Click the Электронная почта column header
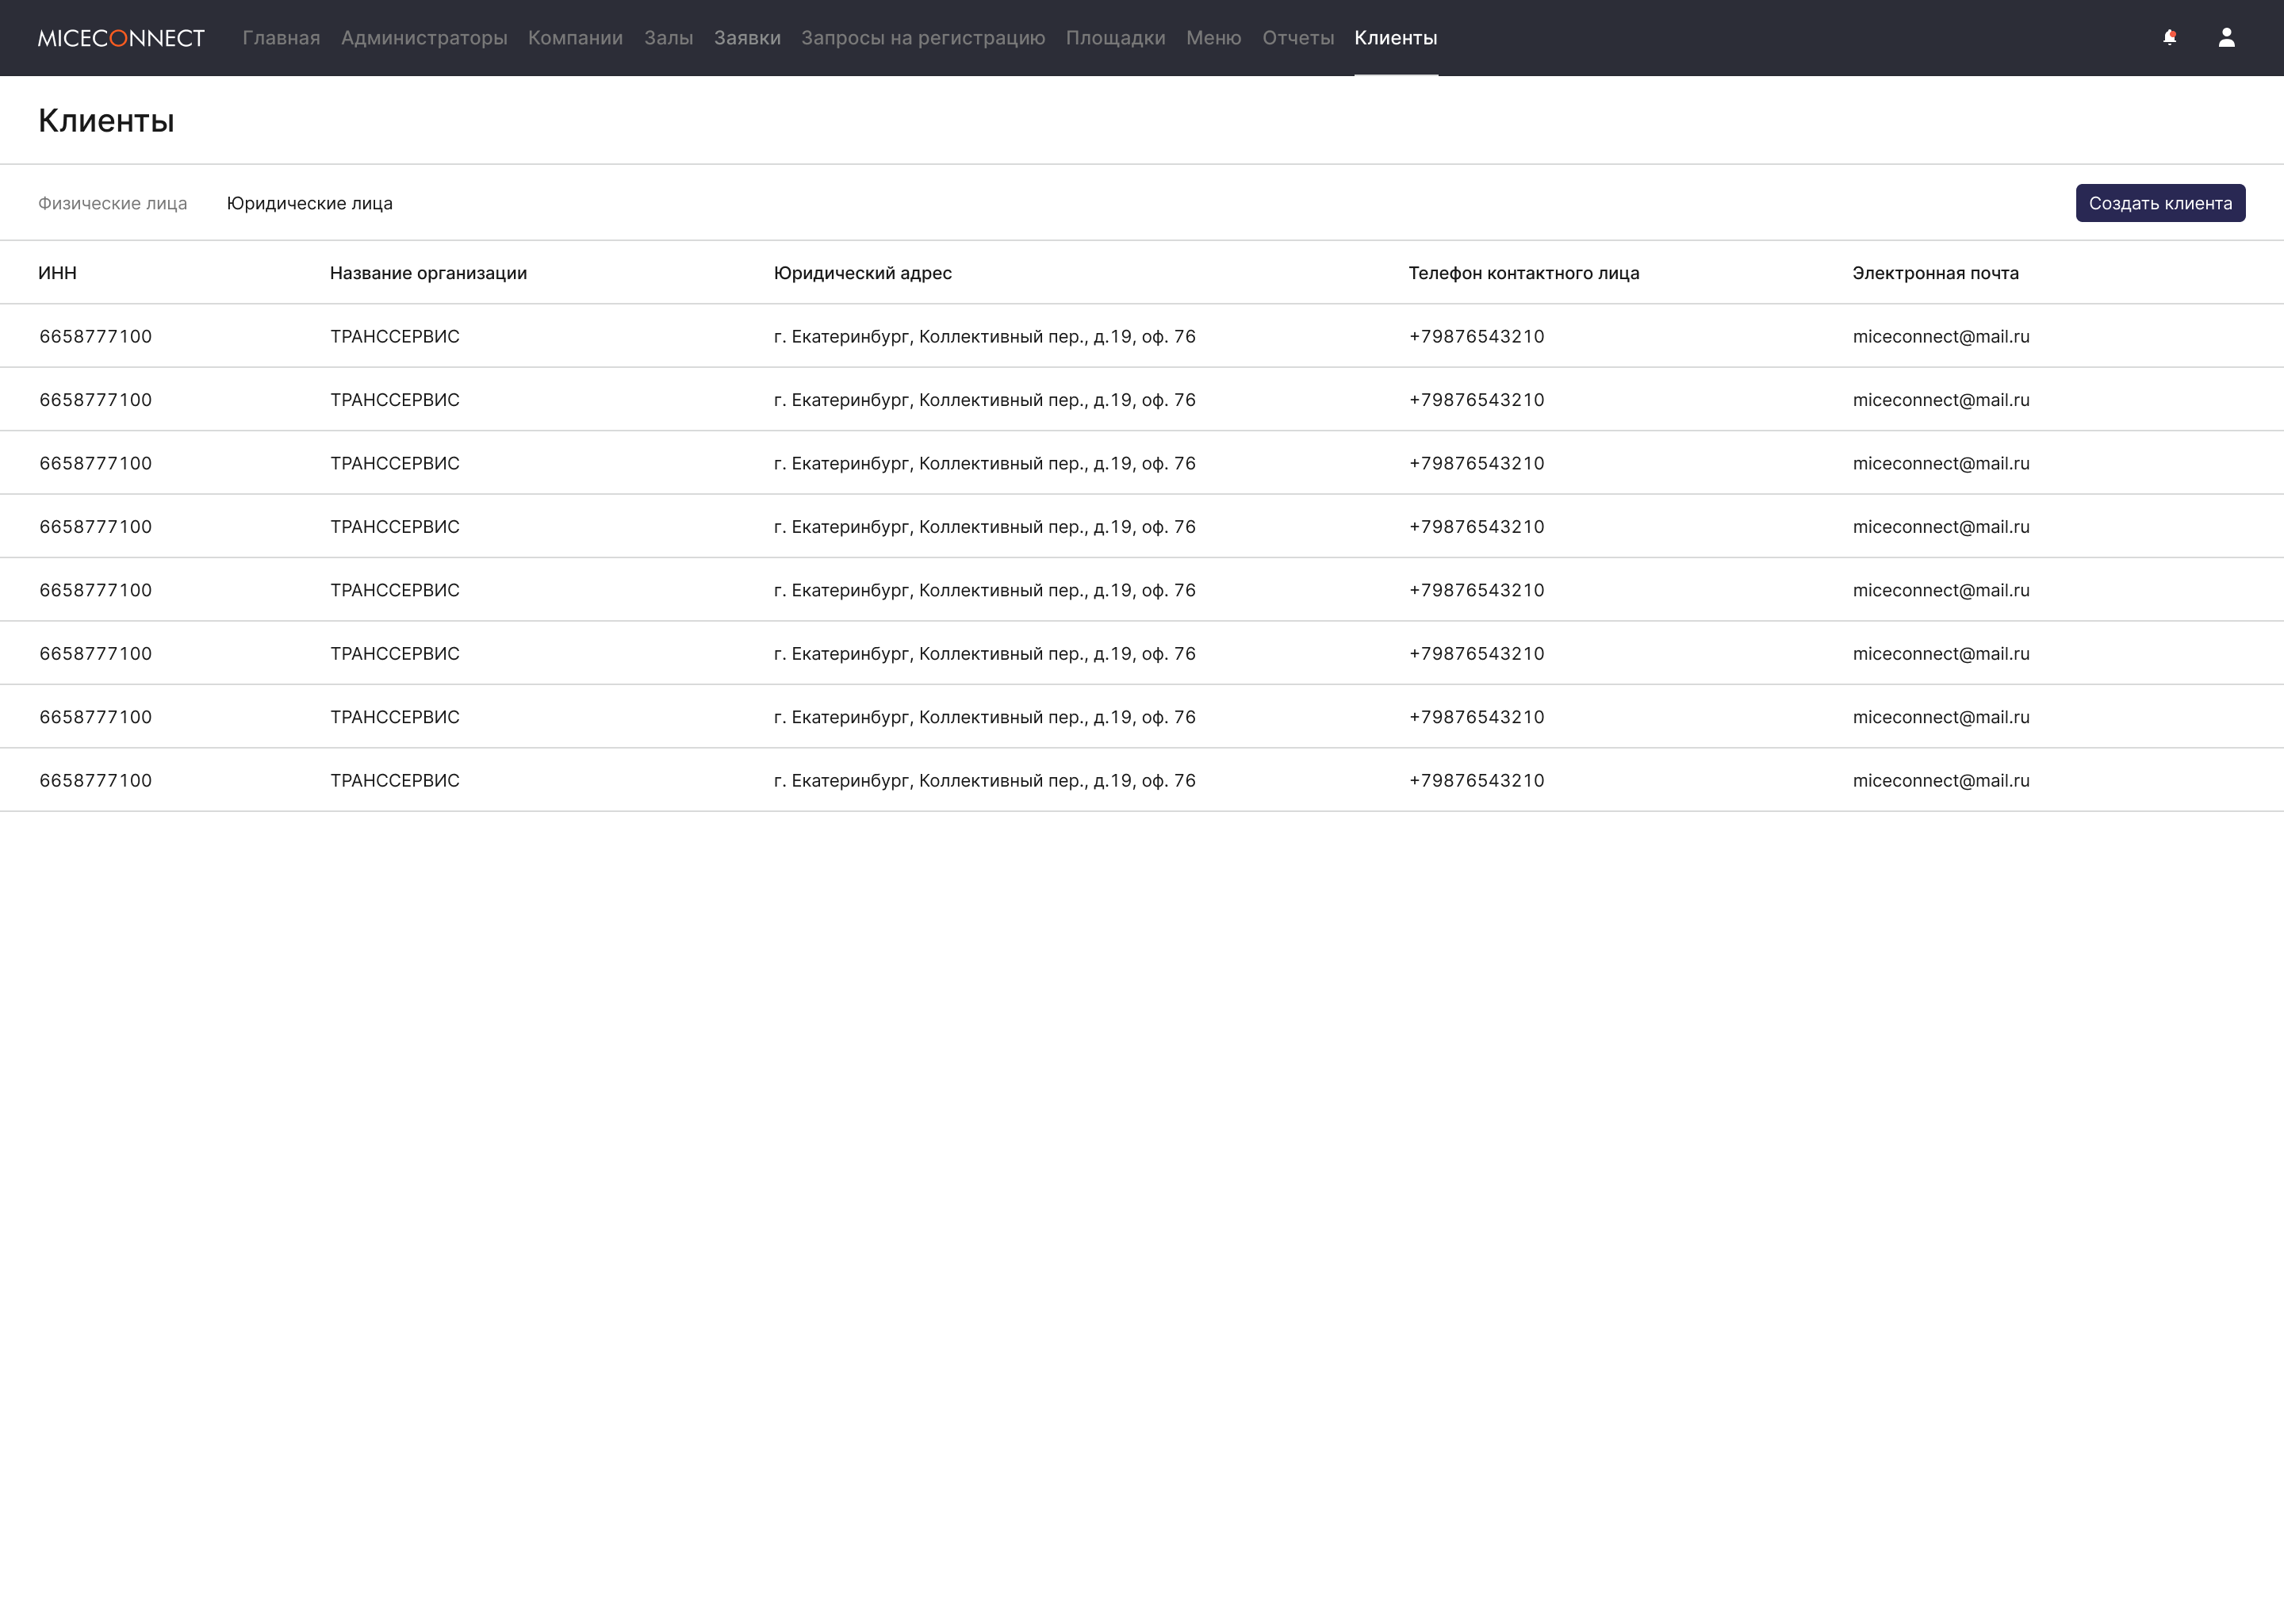2284x1624 pixels. pos(1935,273)
